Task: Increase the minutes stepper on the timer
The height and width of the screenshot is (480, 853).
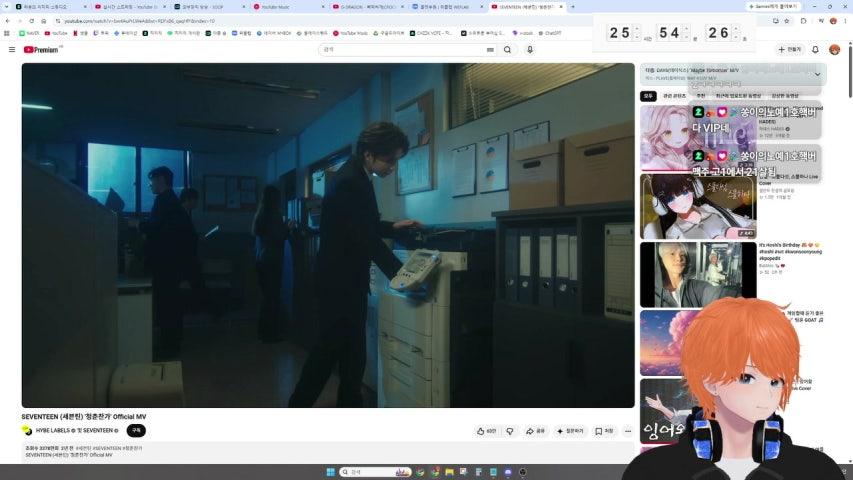Action: [687, 29]
